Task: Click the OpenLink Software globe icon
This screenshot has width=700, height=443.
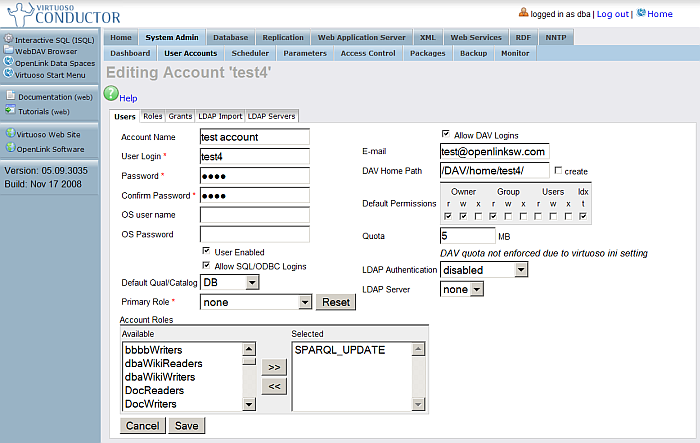Action: pos(11,147)
